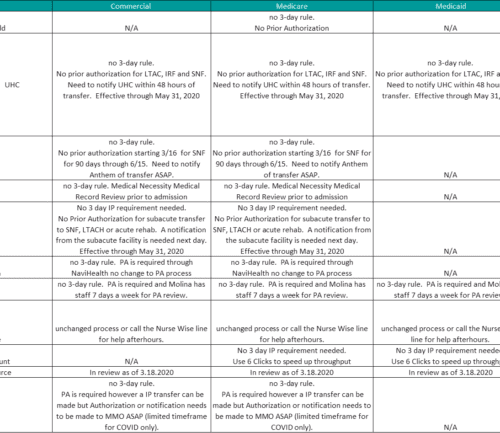This screenshot has width=500, height=433.
Task: Select Medicare 'Use 6 Clicks to speed up' cell
Action: pos(292,356)
